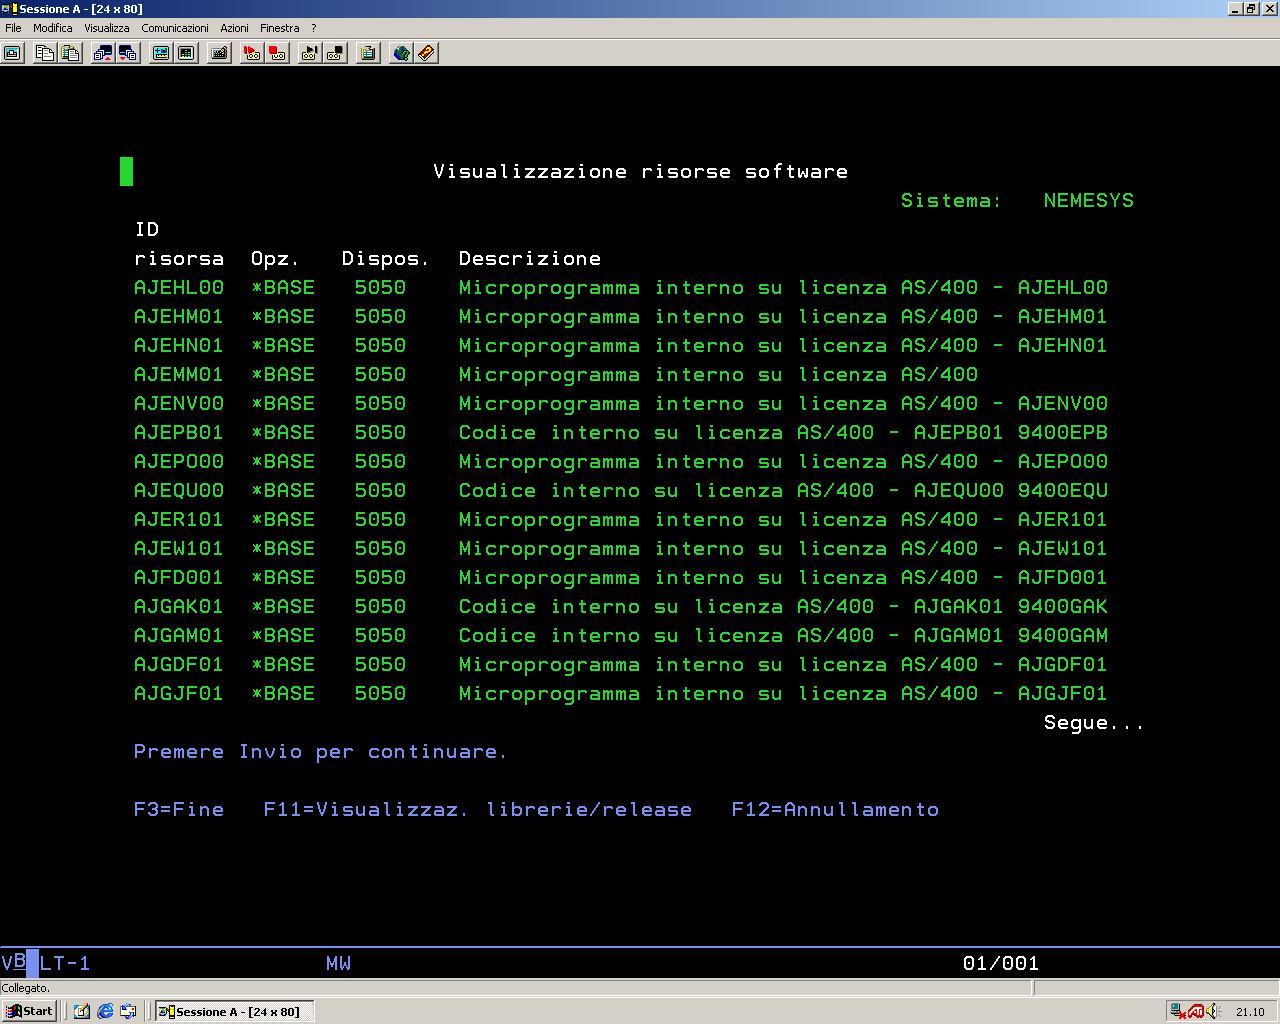Open the Visualizza menu
The width and height of the screenshot is (1280, 1024).
pos(107,28)
